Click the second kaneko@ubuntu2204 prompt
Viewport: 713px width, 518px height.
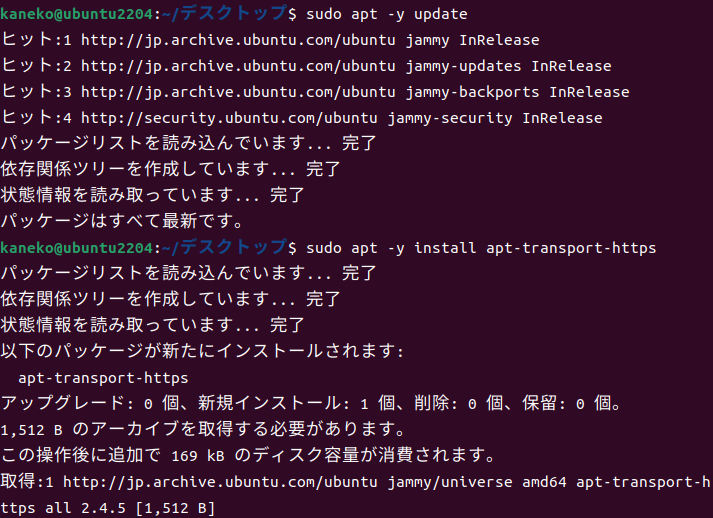(x=76, y=248)
